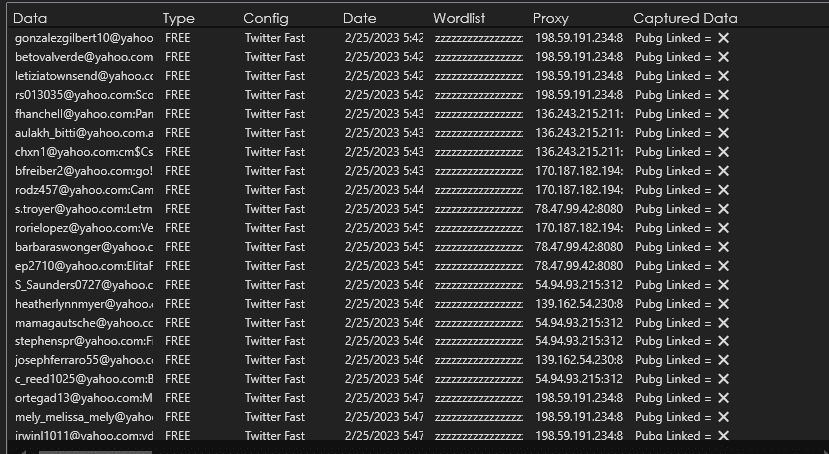
Task: Sort the list by Config column
Action: (265, 18)
